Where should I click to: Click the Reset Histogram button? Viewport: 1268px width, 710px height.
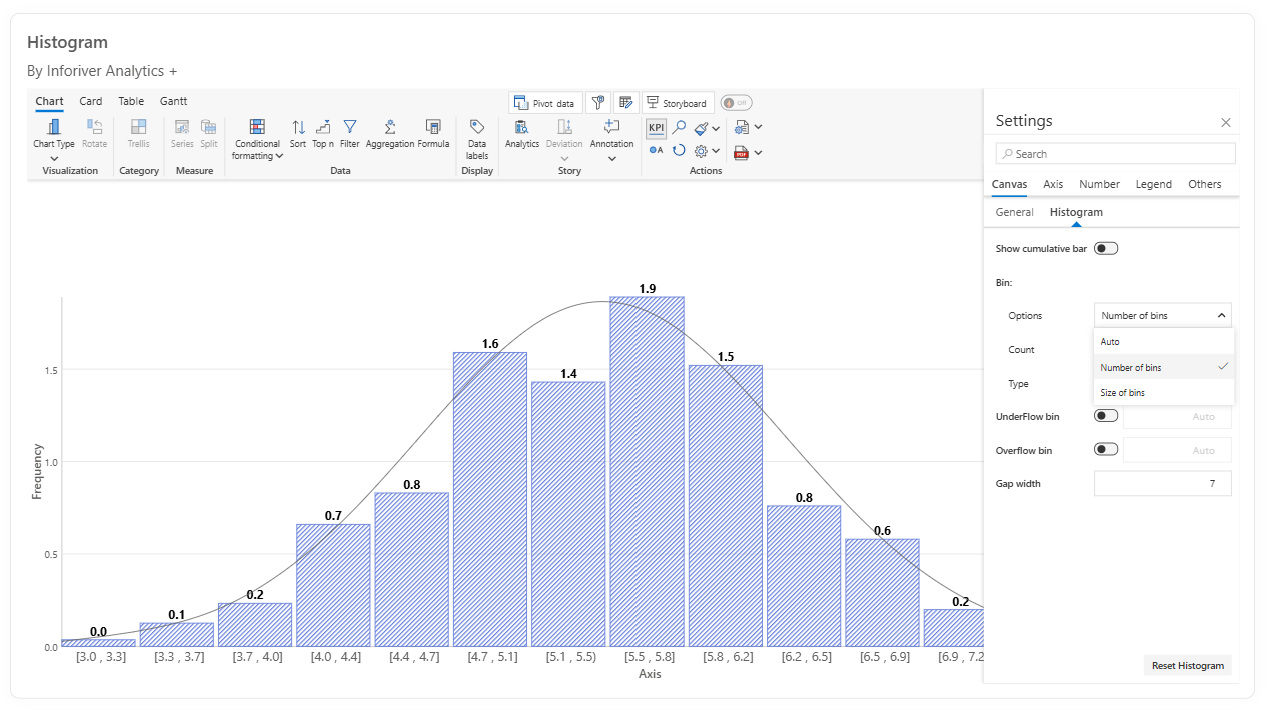(1187, 665)
